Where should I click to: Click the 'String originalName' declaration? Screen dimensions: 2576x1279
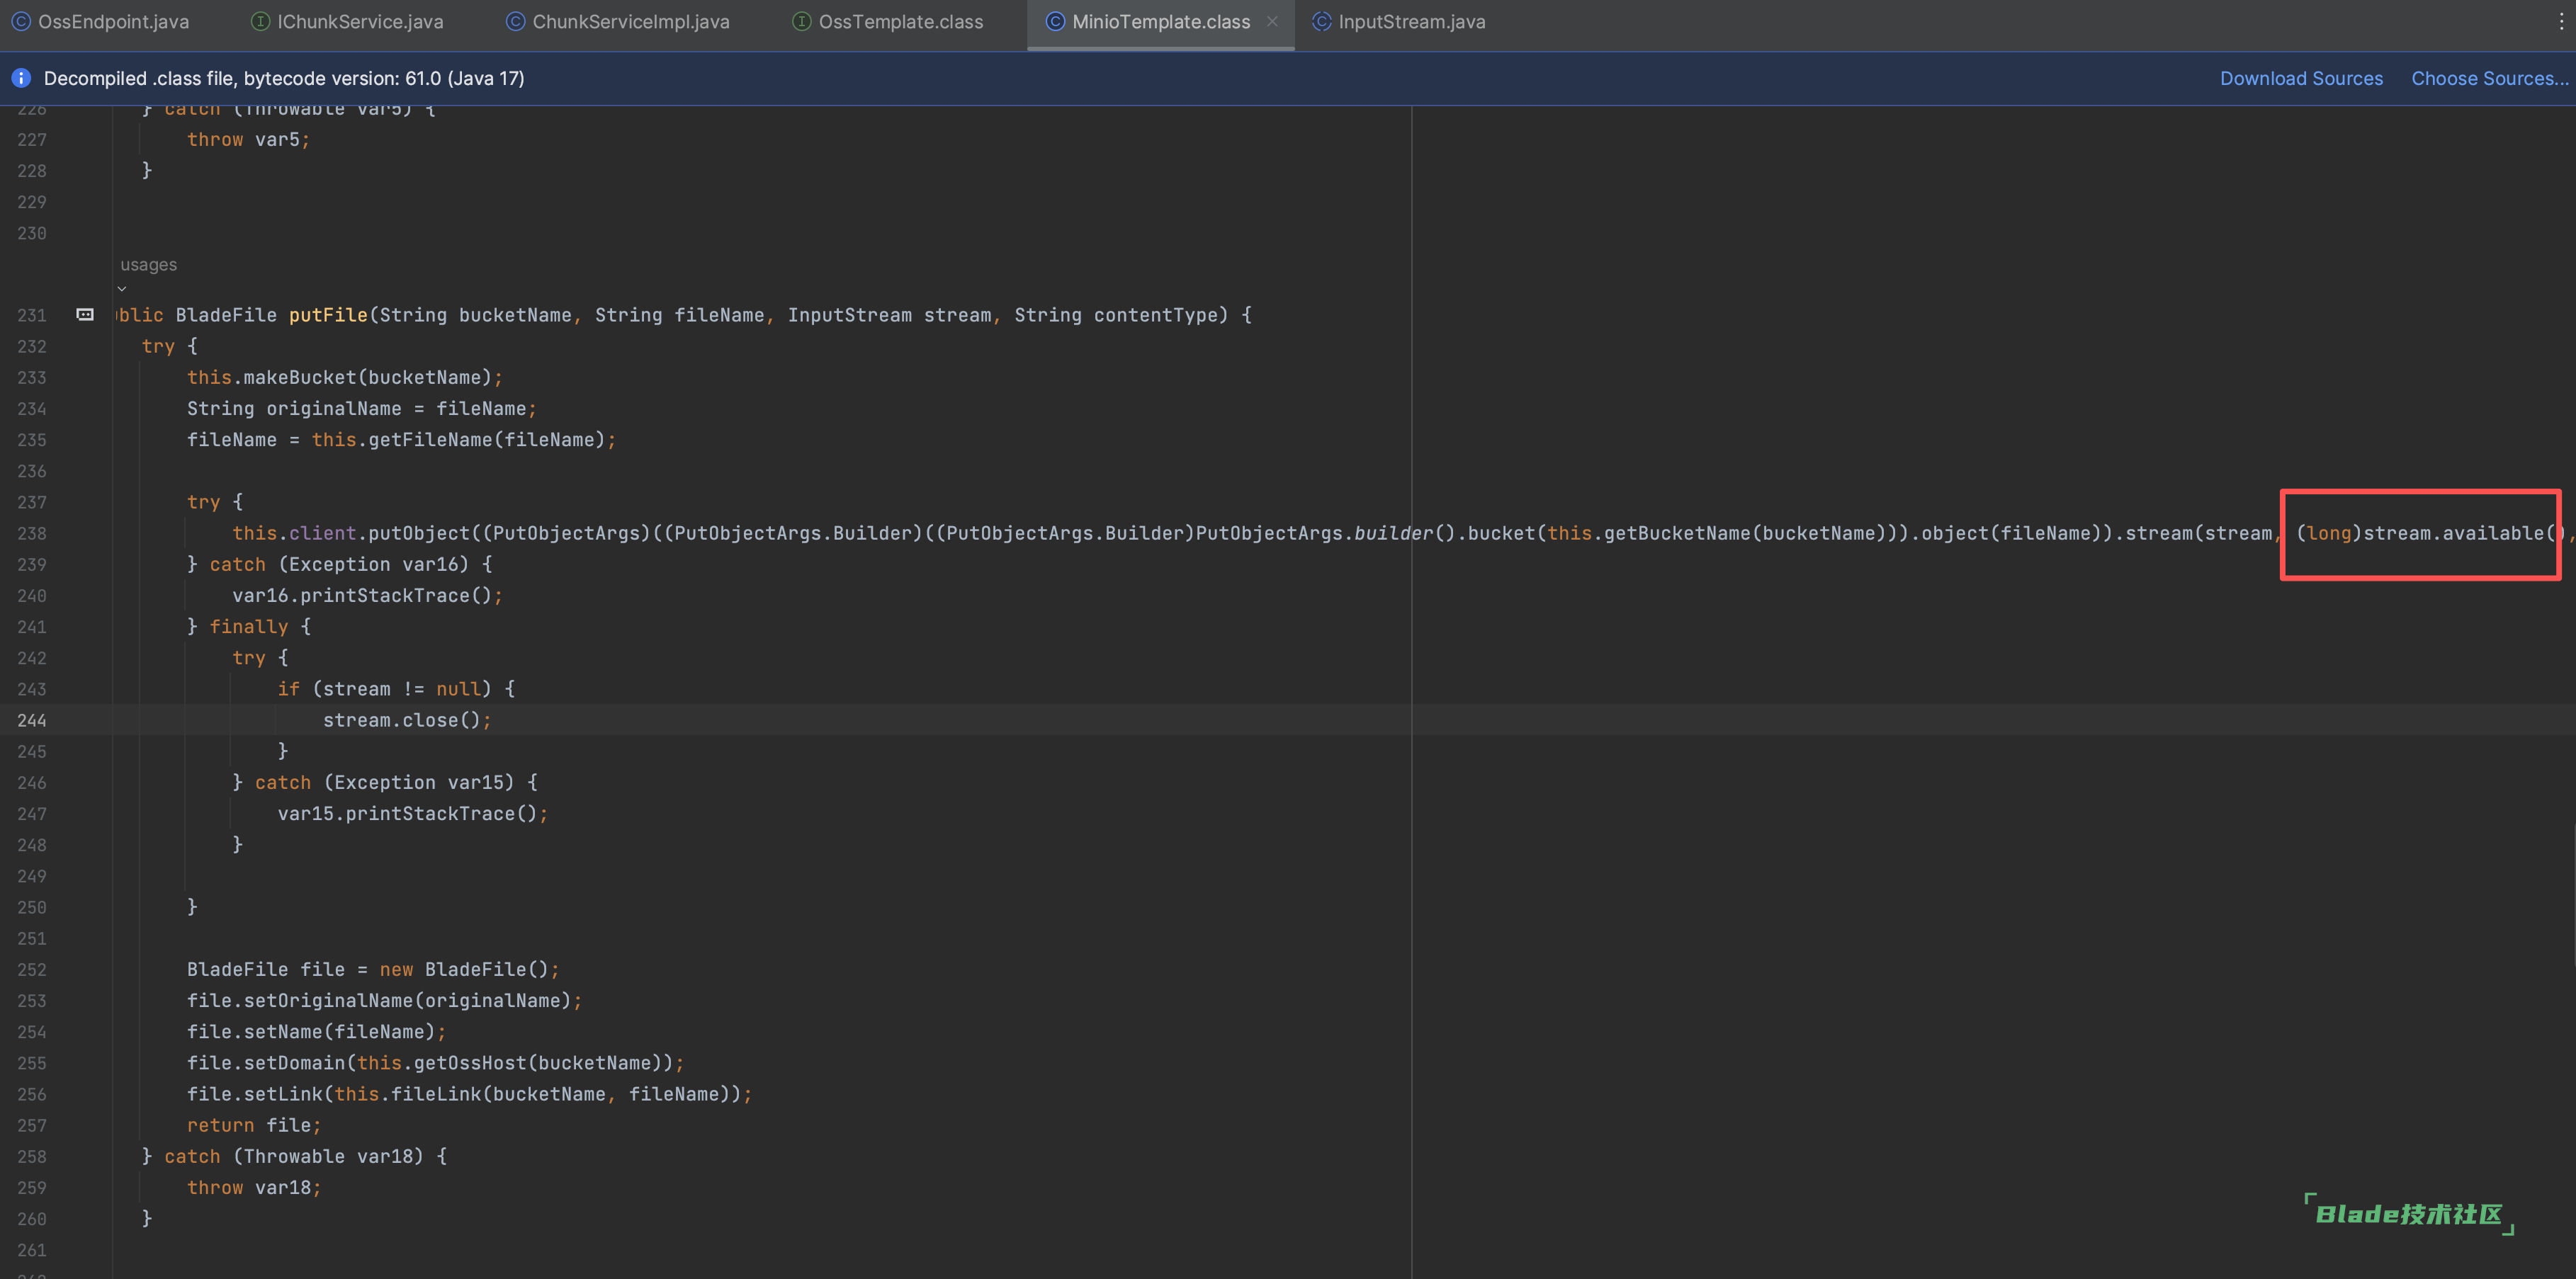coord(294,408)
